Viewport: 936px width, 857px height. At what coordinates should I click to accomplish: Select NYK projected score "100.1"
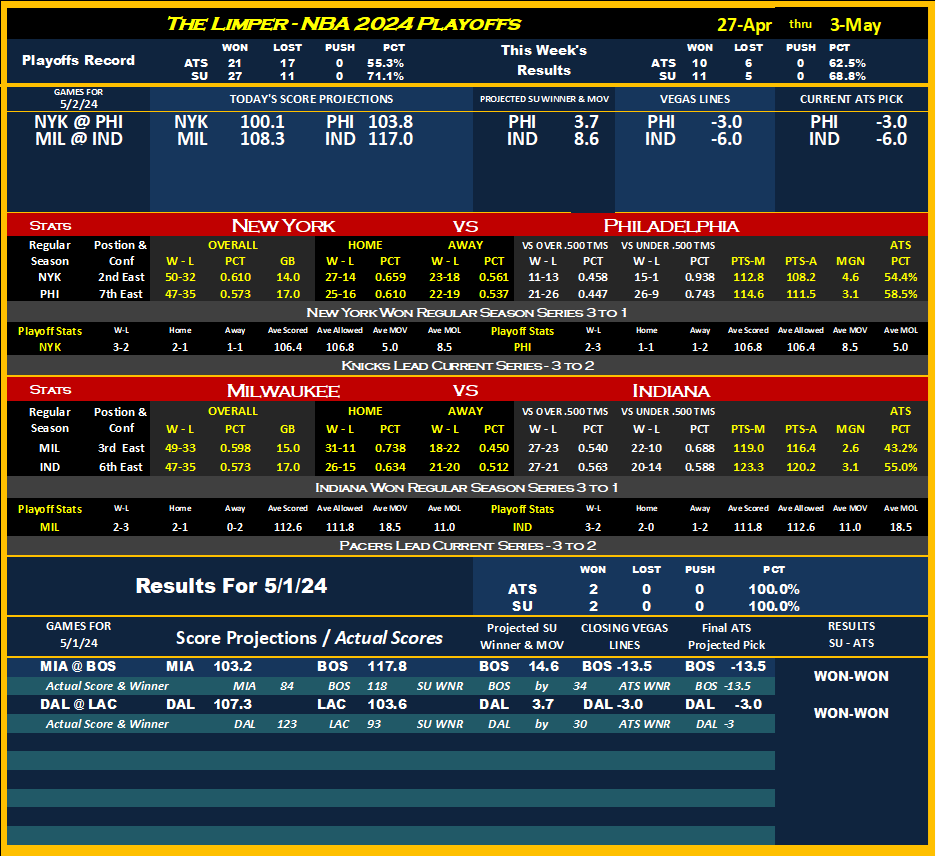tap(262, 122)
